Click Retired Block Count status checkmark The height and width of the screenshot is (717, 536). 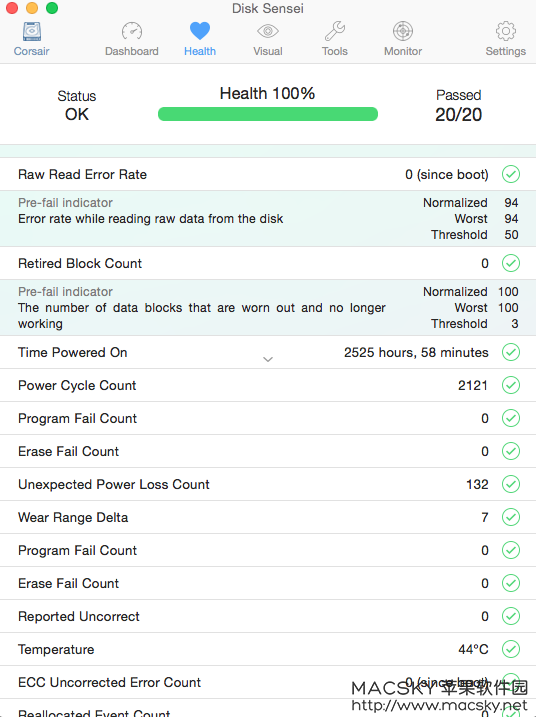511,263
